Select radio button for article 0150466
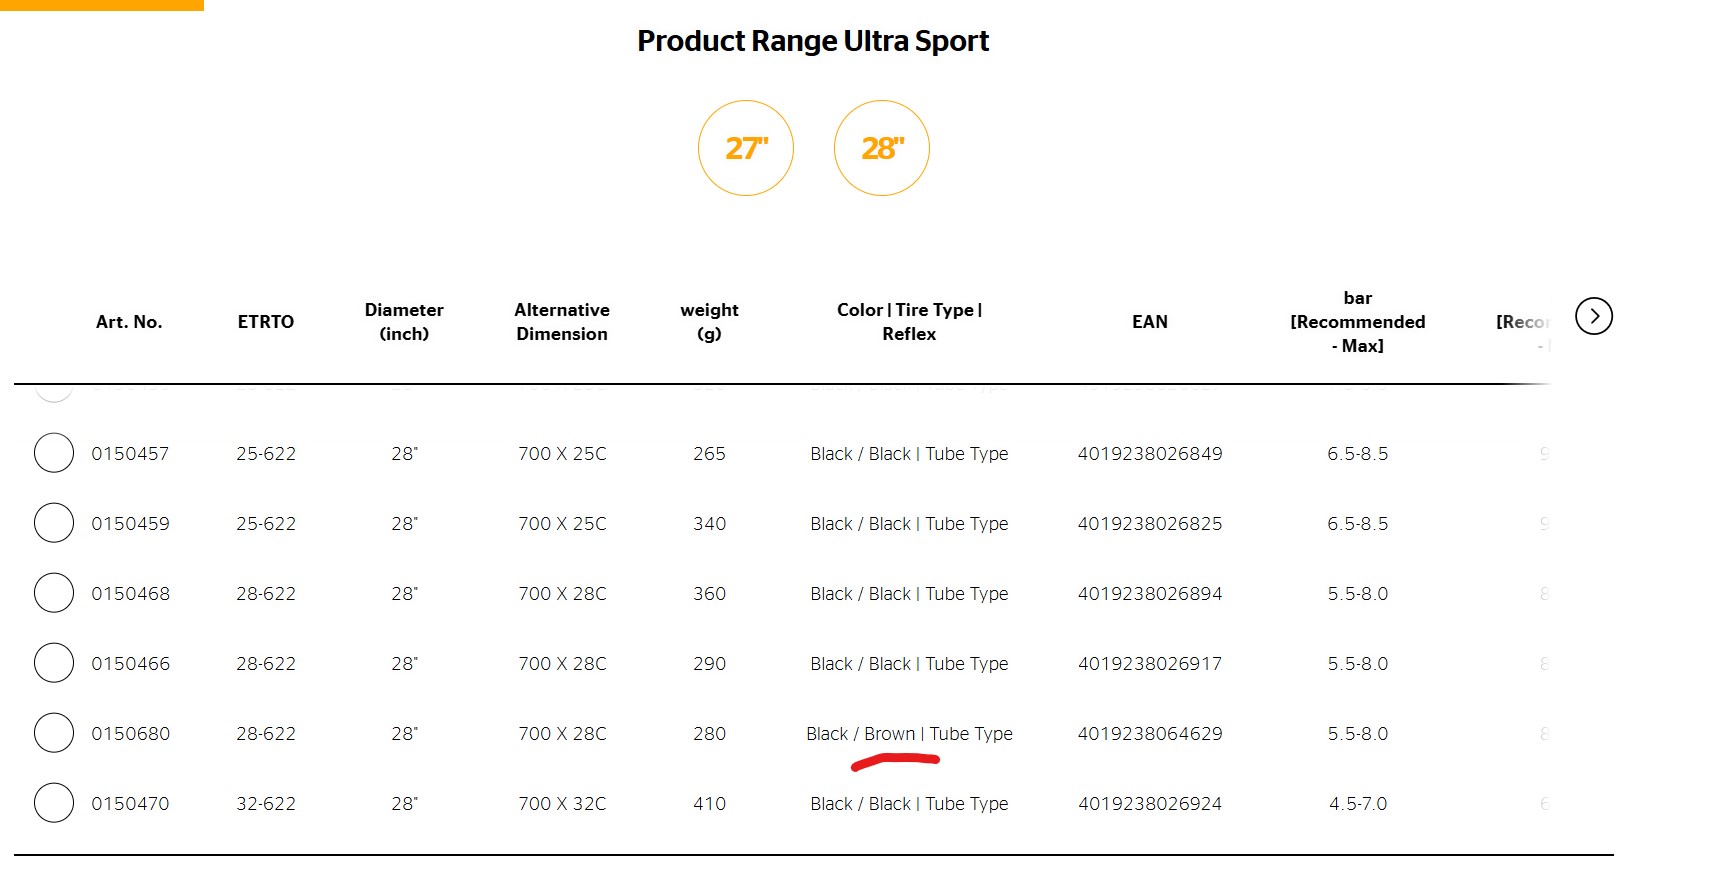 click(x=54, y=663)
